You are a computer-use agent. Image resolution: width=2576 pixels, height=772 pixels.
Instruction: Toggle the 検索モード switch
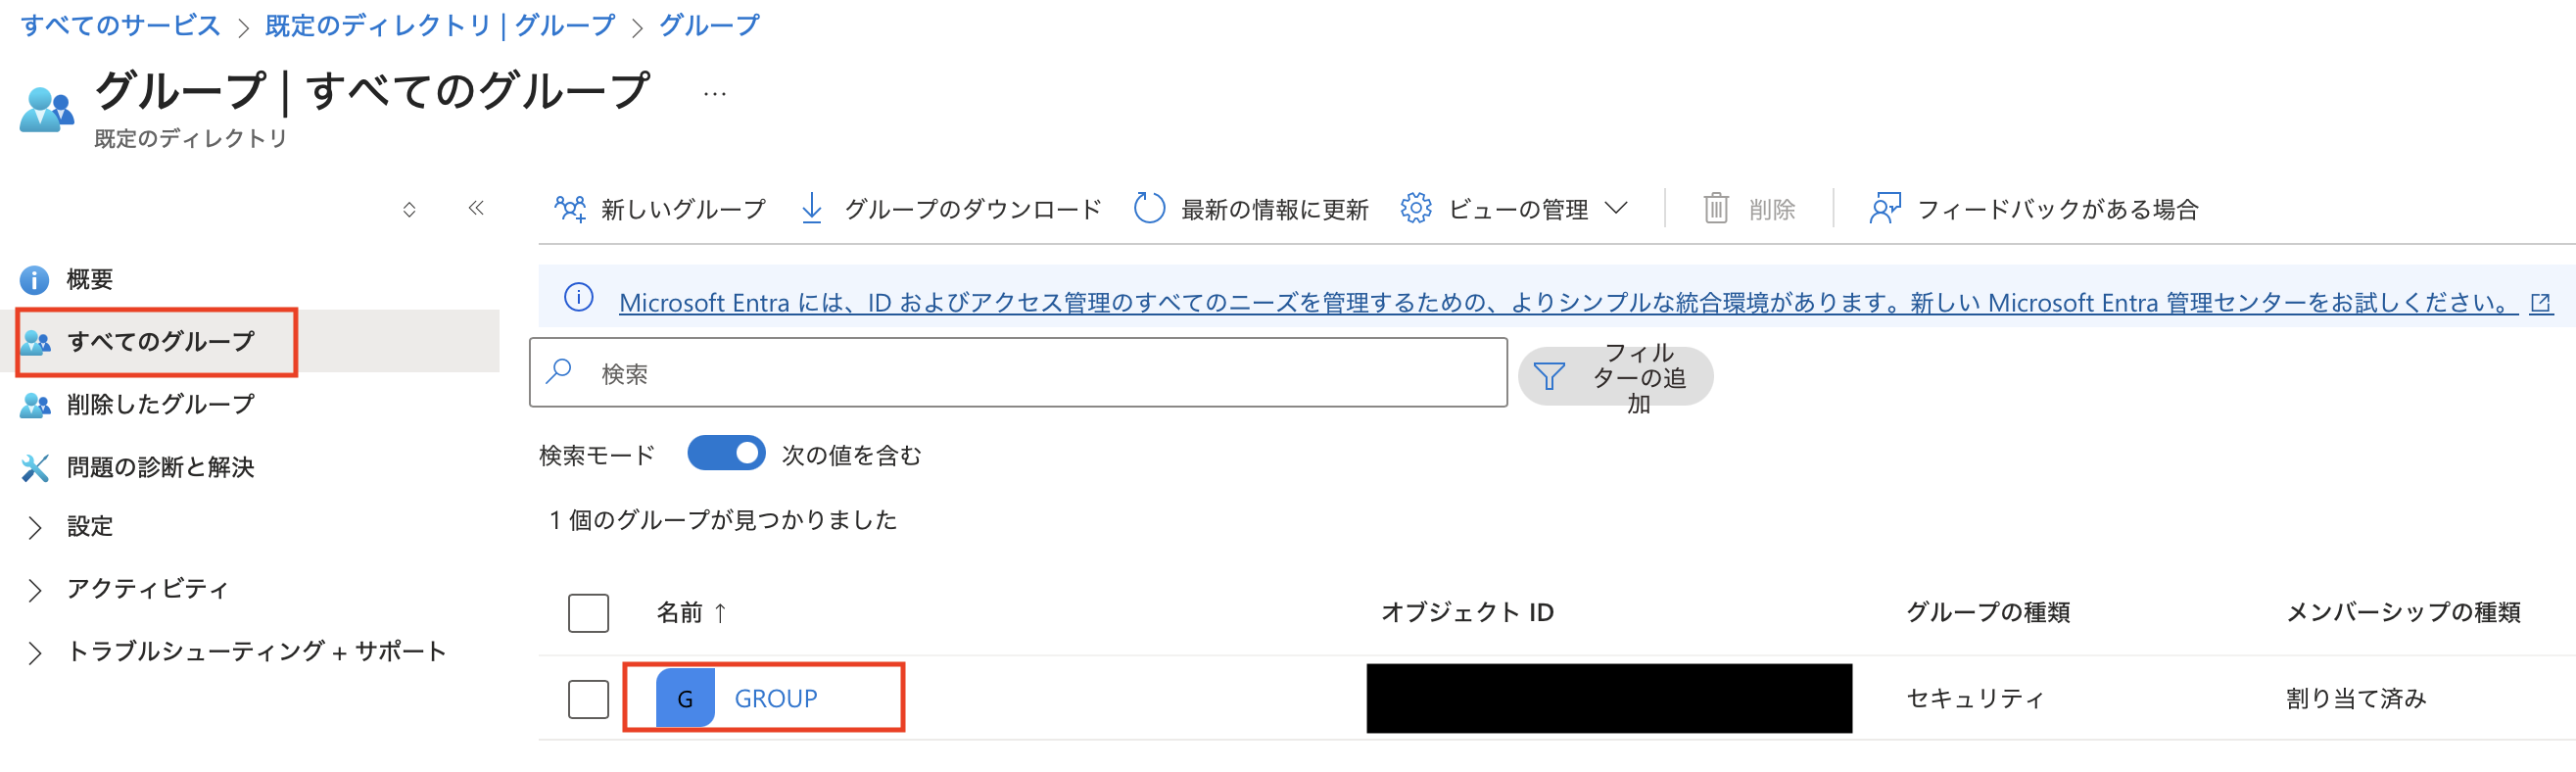point(728,453)
